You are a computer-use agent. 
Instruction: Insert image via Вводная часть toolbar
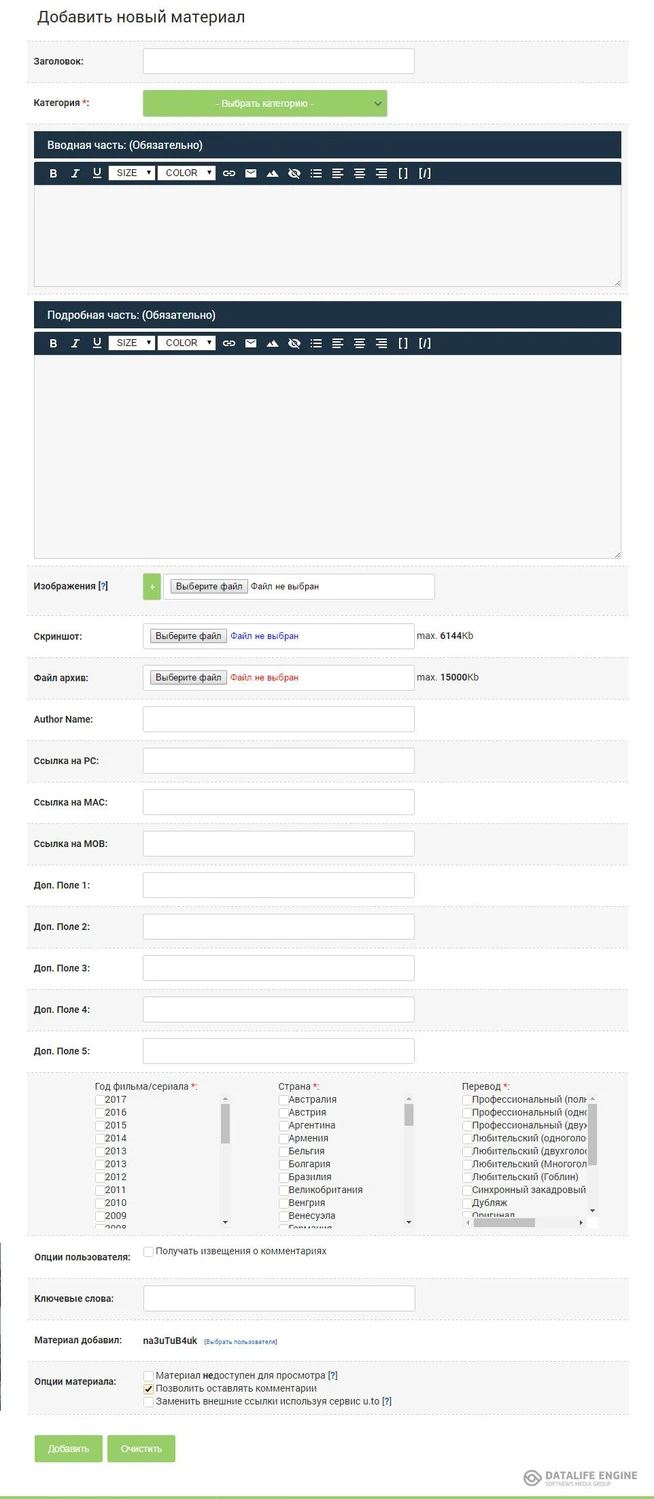pyautogui.click(x=272, y=173)
